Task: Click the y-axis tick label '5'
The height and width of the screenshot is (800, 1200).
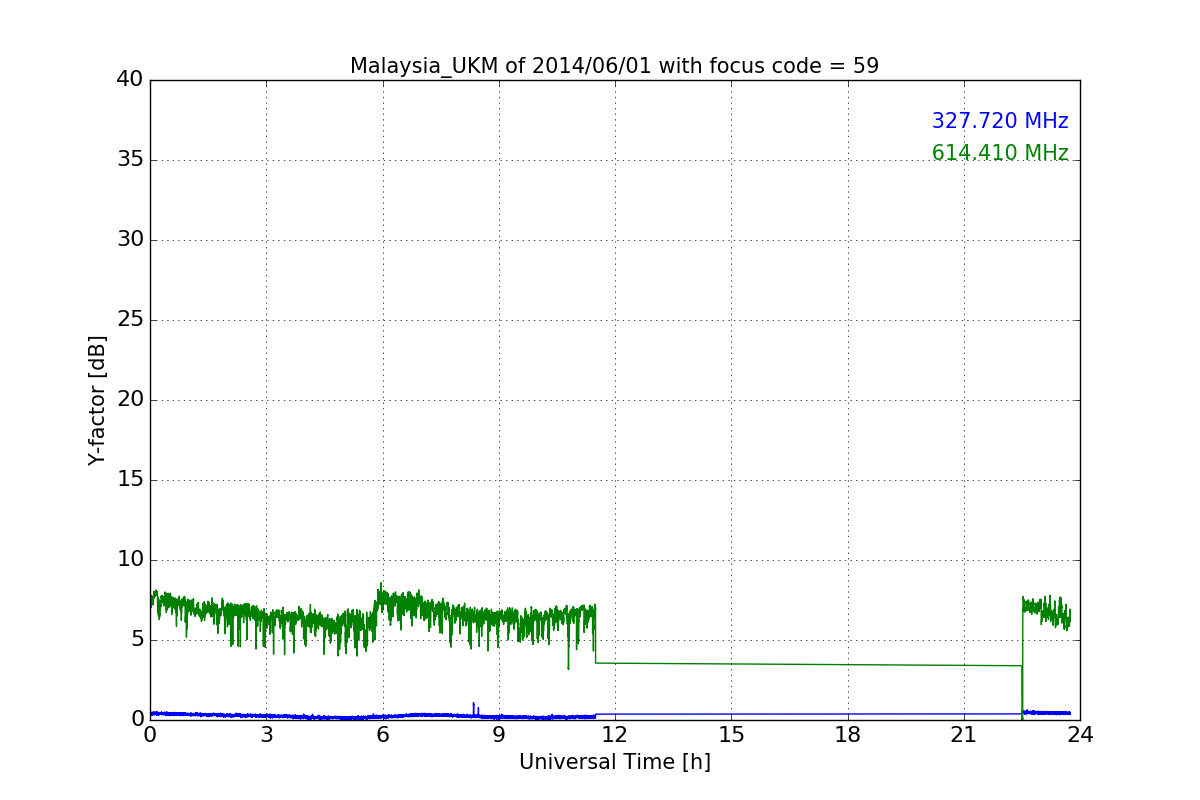Action: coord(137,640)
